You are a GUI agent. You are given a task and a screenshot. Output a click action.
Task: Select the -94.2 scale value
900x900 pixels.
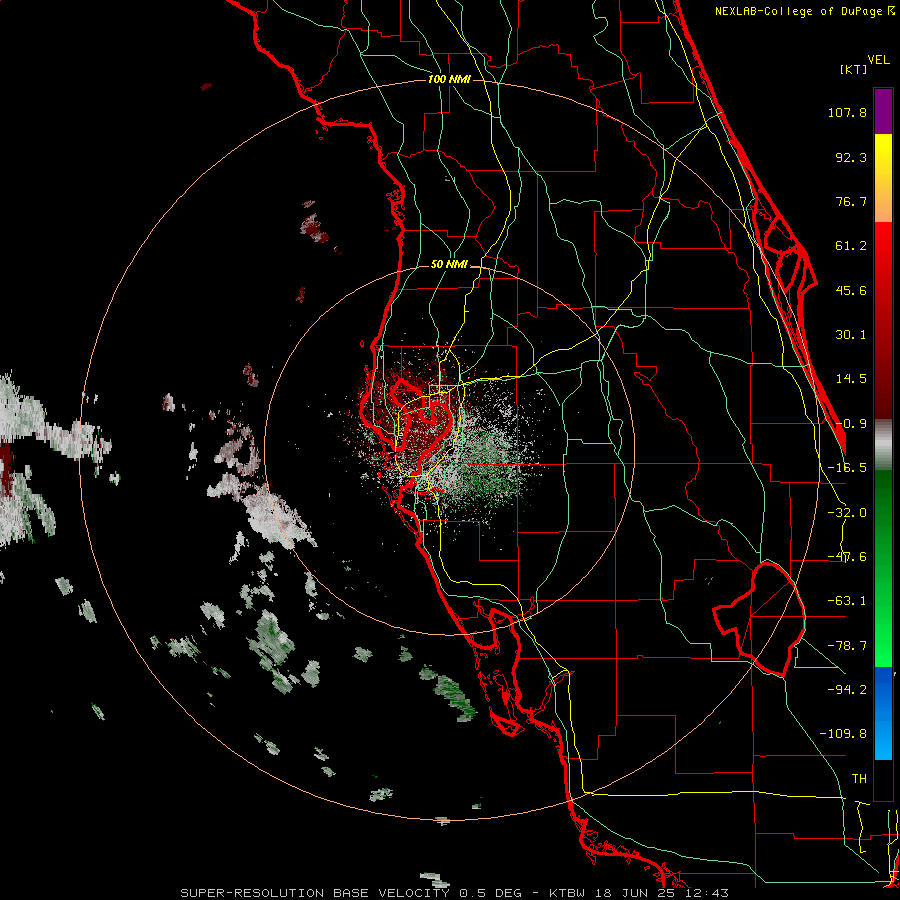(847, 689)
